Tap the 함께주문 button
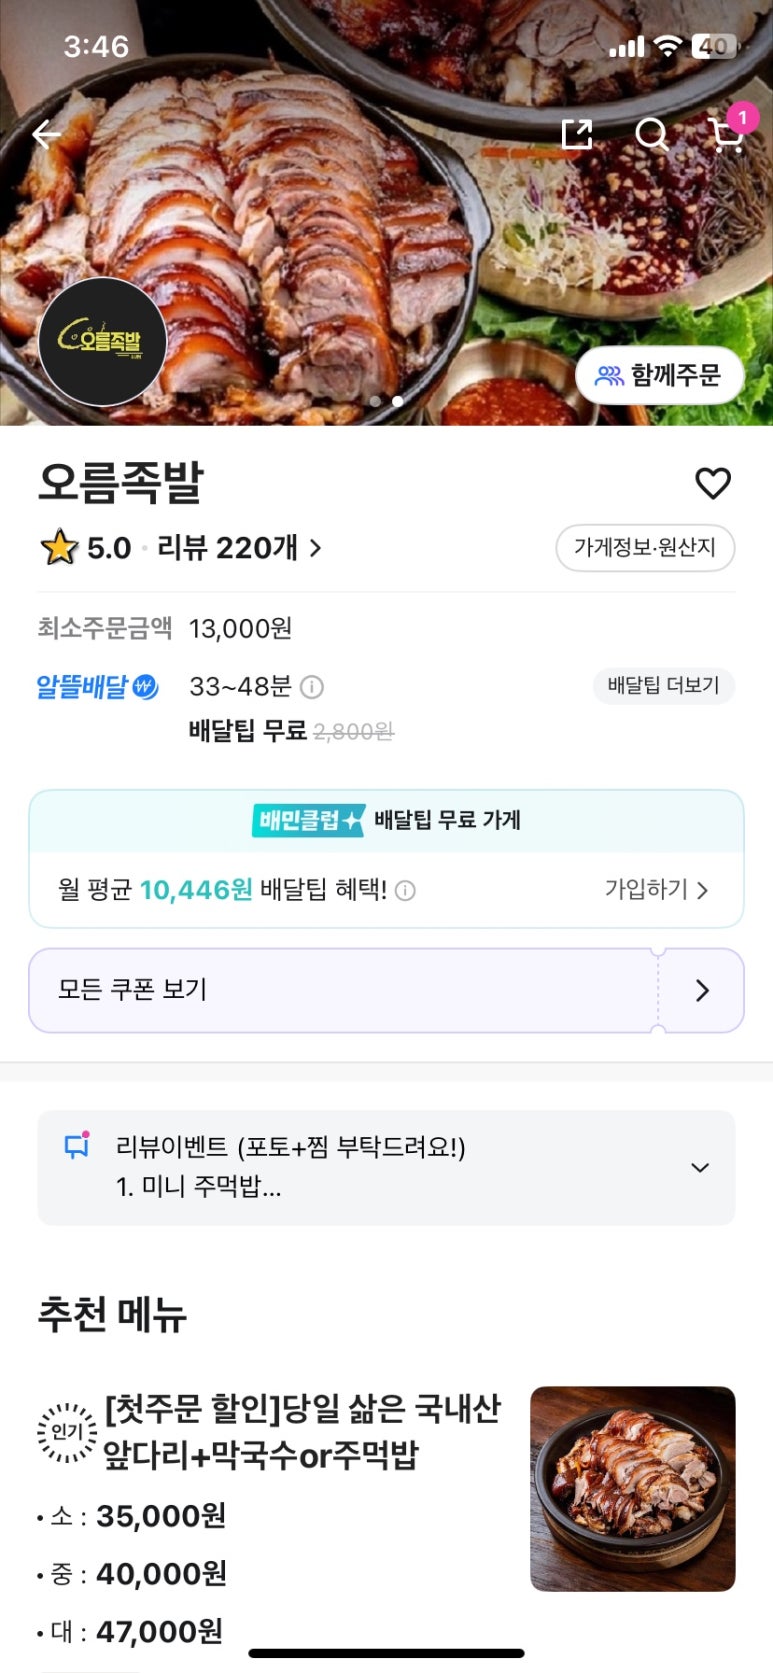773x1673 pixels. [659, 376]
